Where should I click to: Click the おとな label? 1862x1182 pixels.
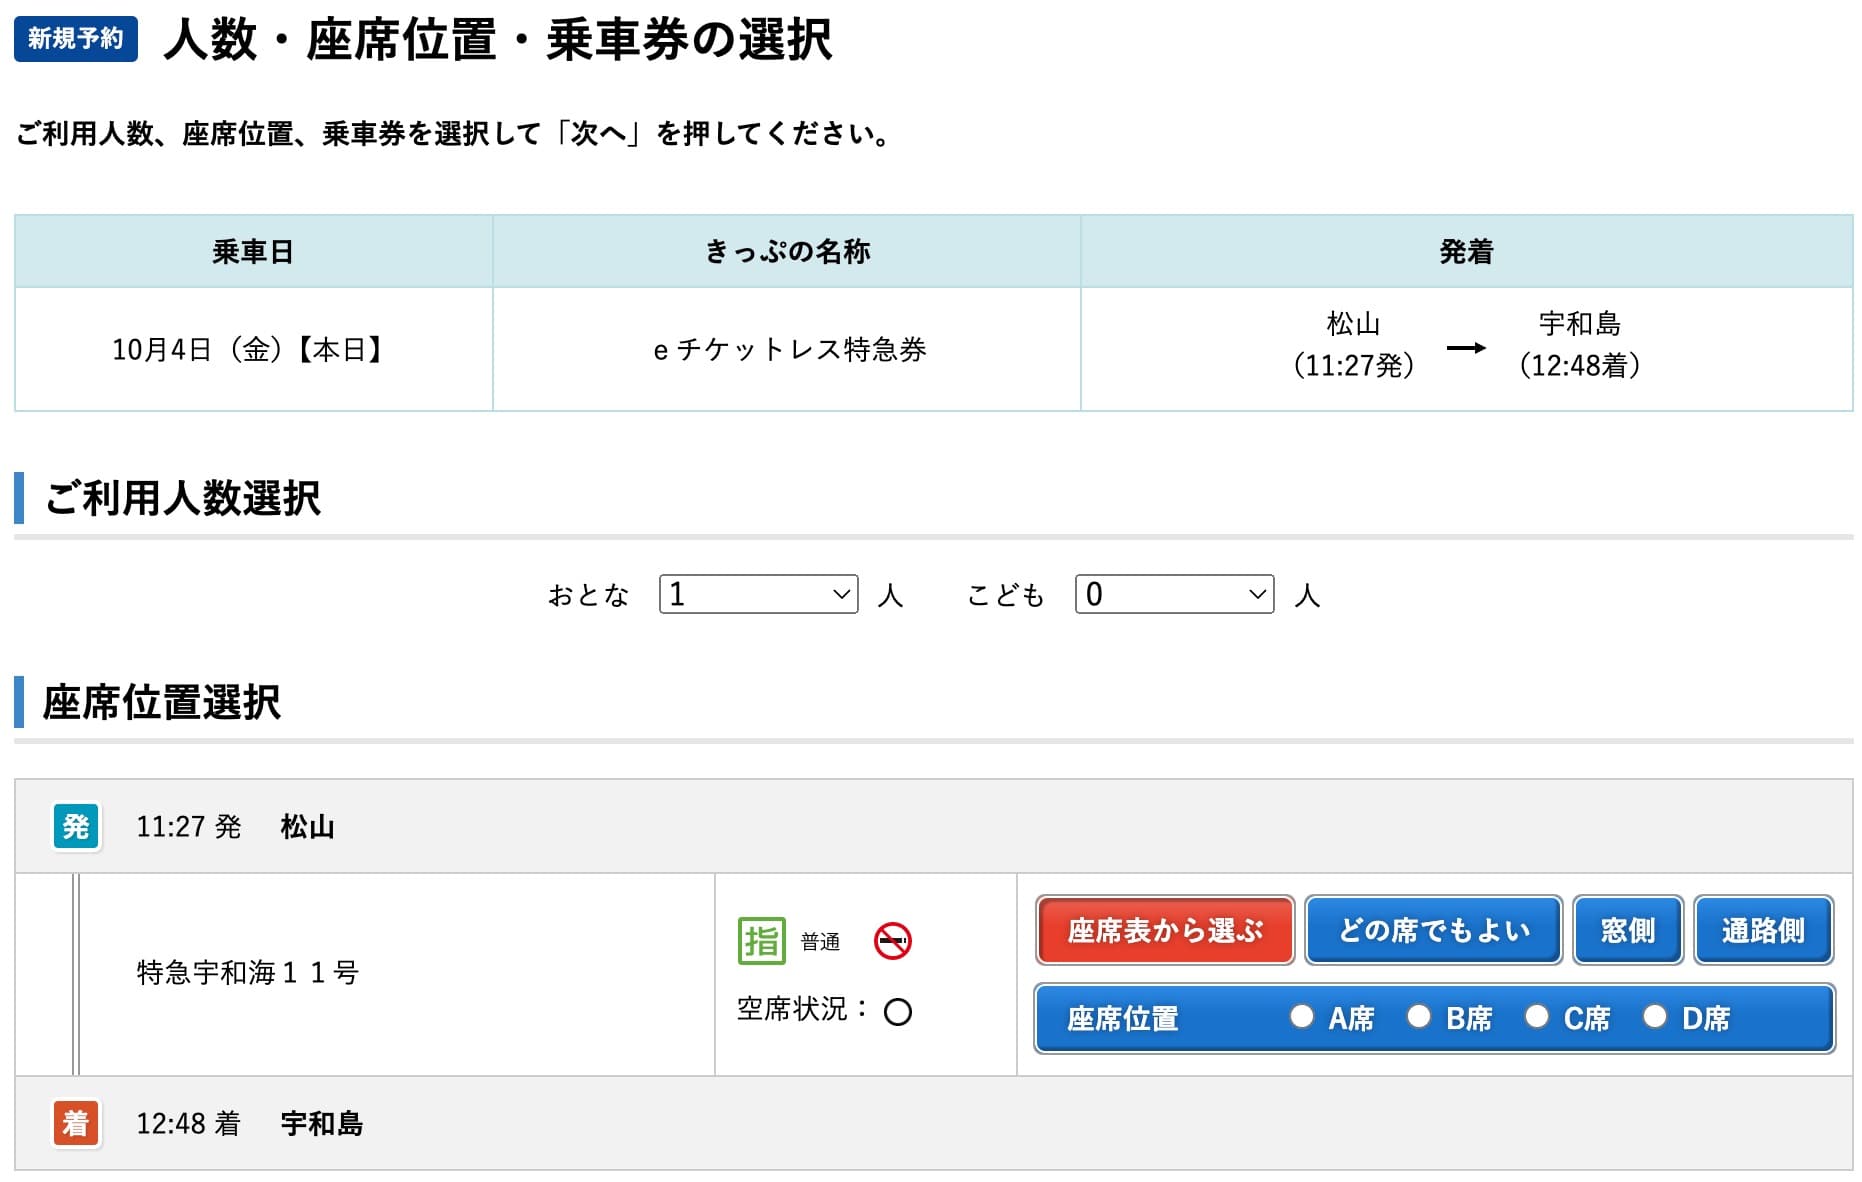[588, 595]
